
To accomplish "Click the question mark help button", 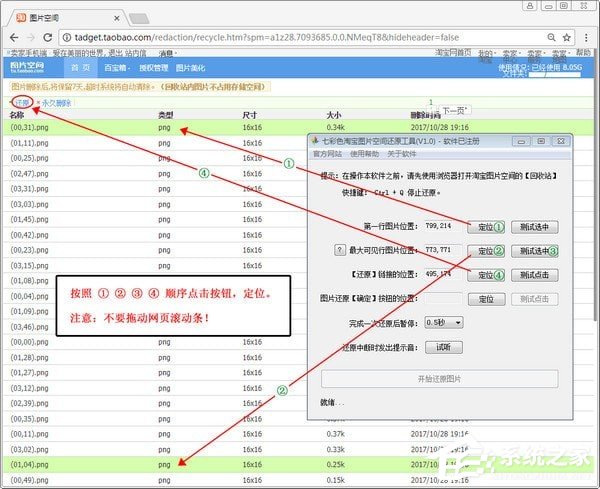I will (x=339, y=250).
